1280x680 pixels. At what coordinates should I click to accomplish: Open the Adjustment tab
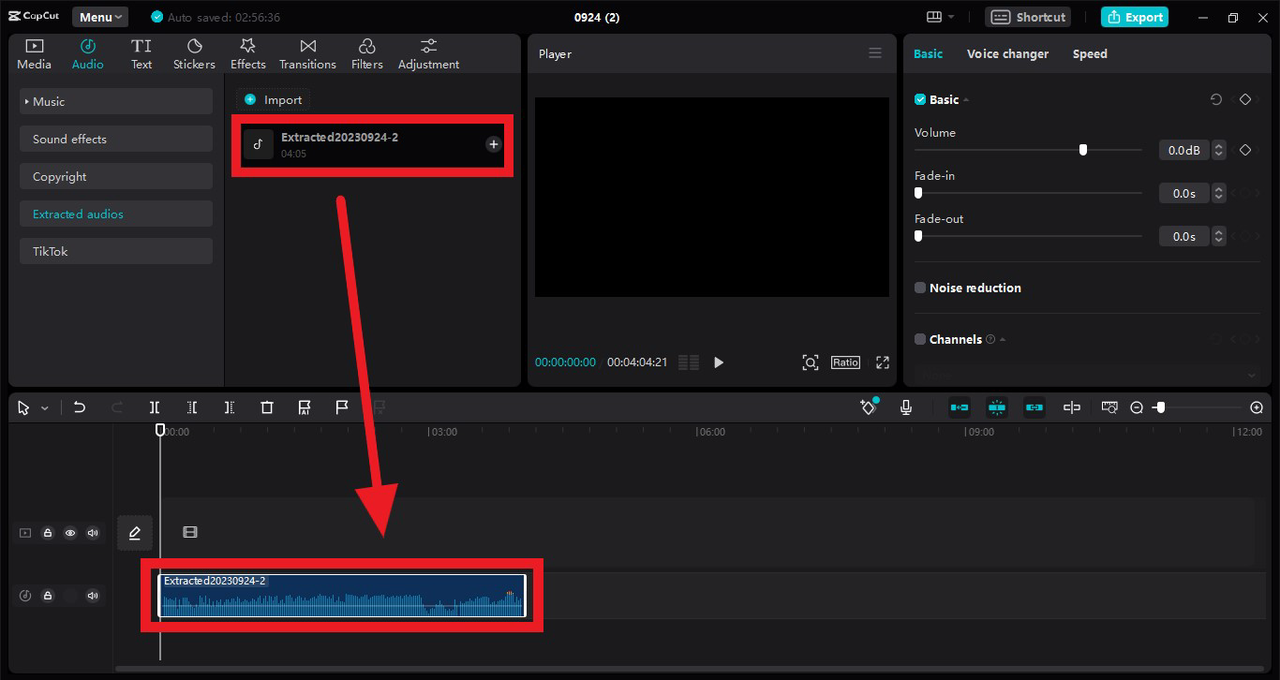[x=429, y=54]
